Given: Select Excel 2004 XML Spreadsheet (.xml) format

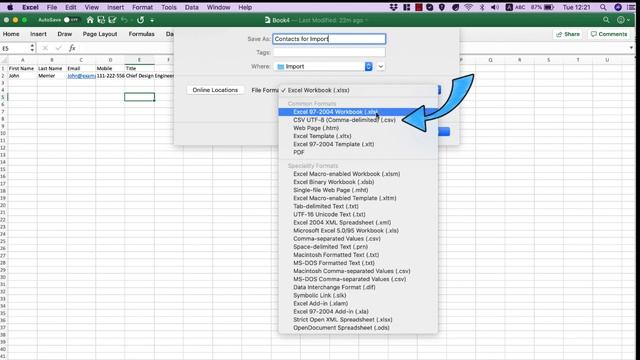Looking at the screenshot, I should (358, 222).
